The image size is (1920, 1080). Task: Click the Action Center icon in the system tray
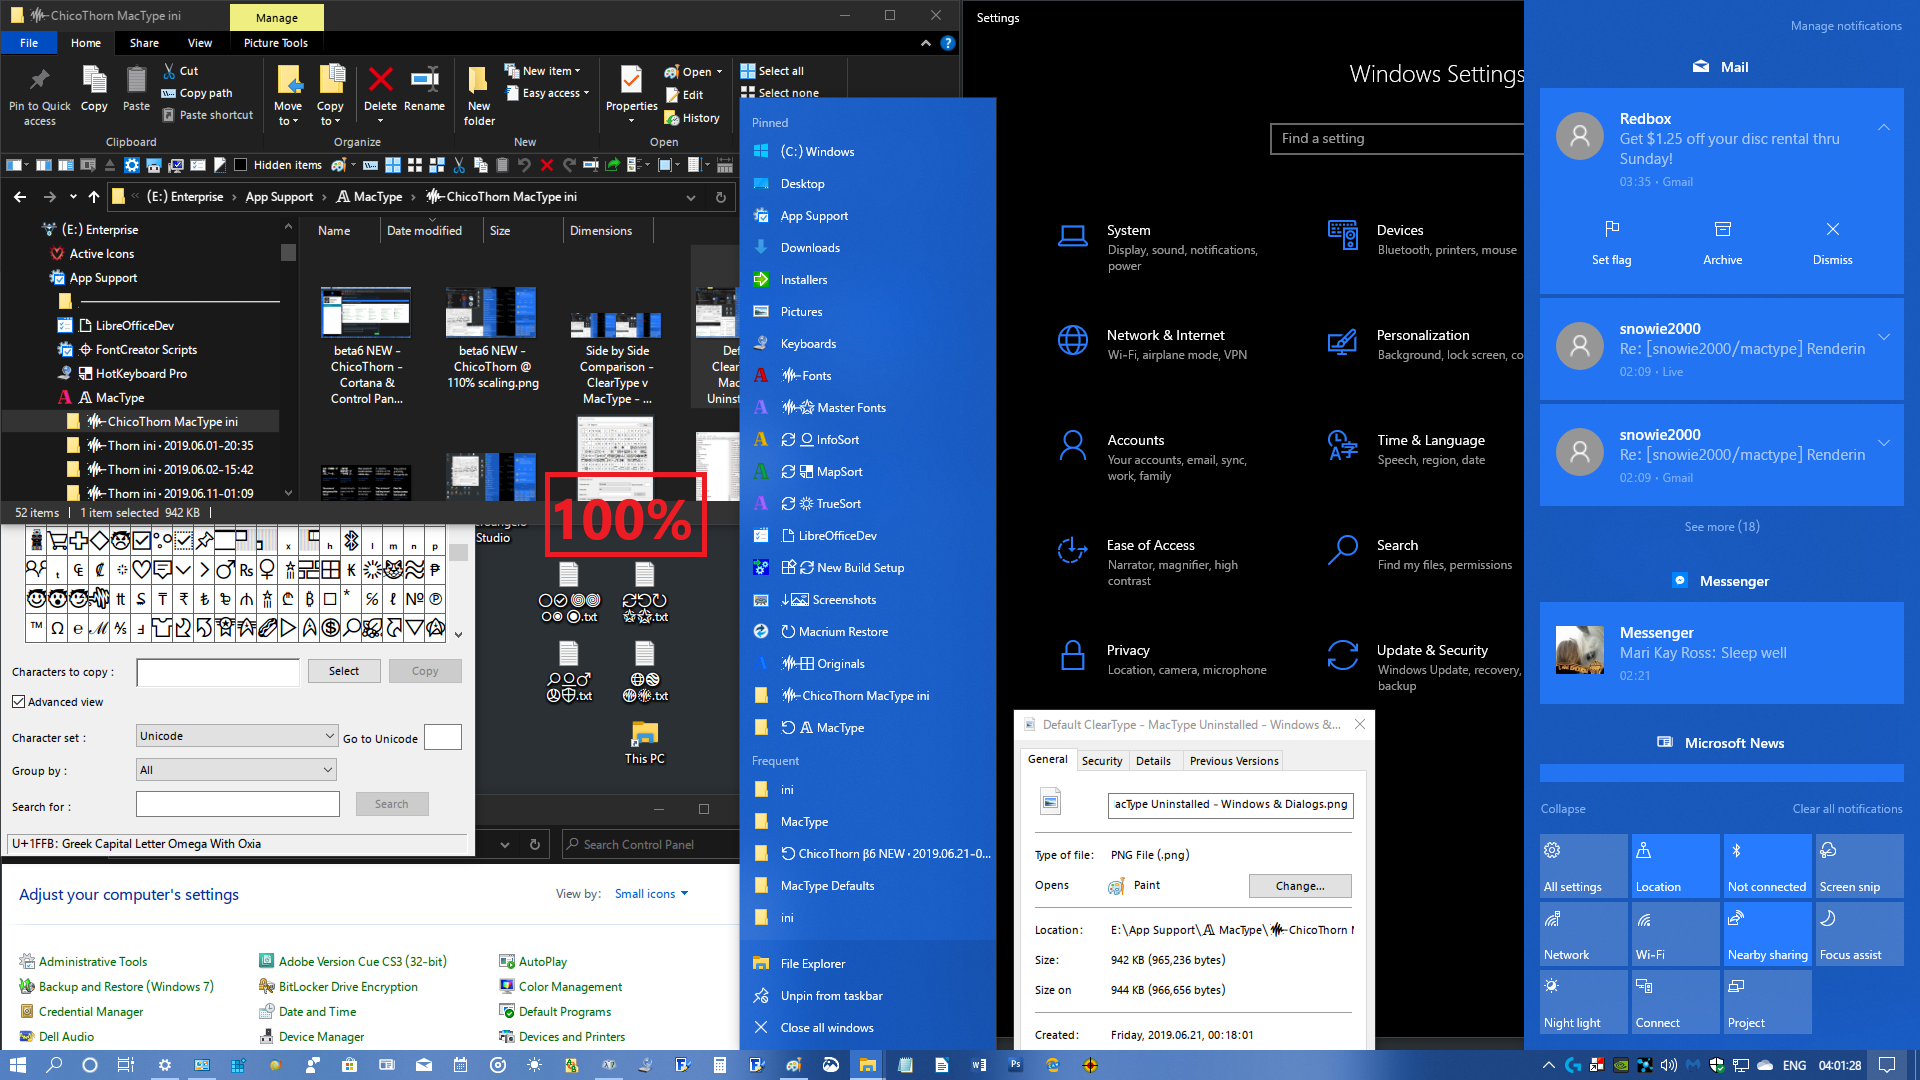(1887, 1065)
